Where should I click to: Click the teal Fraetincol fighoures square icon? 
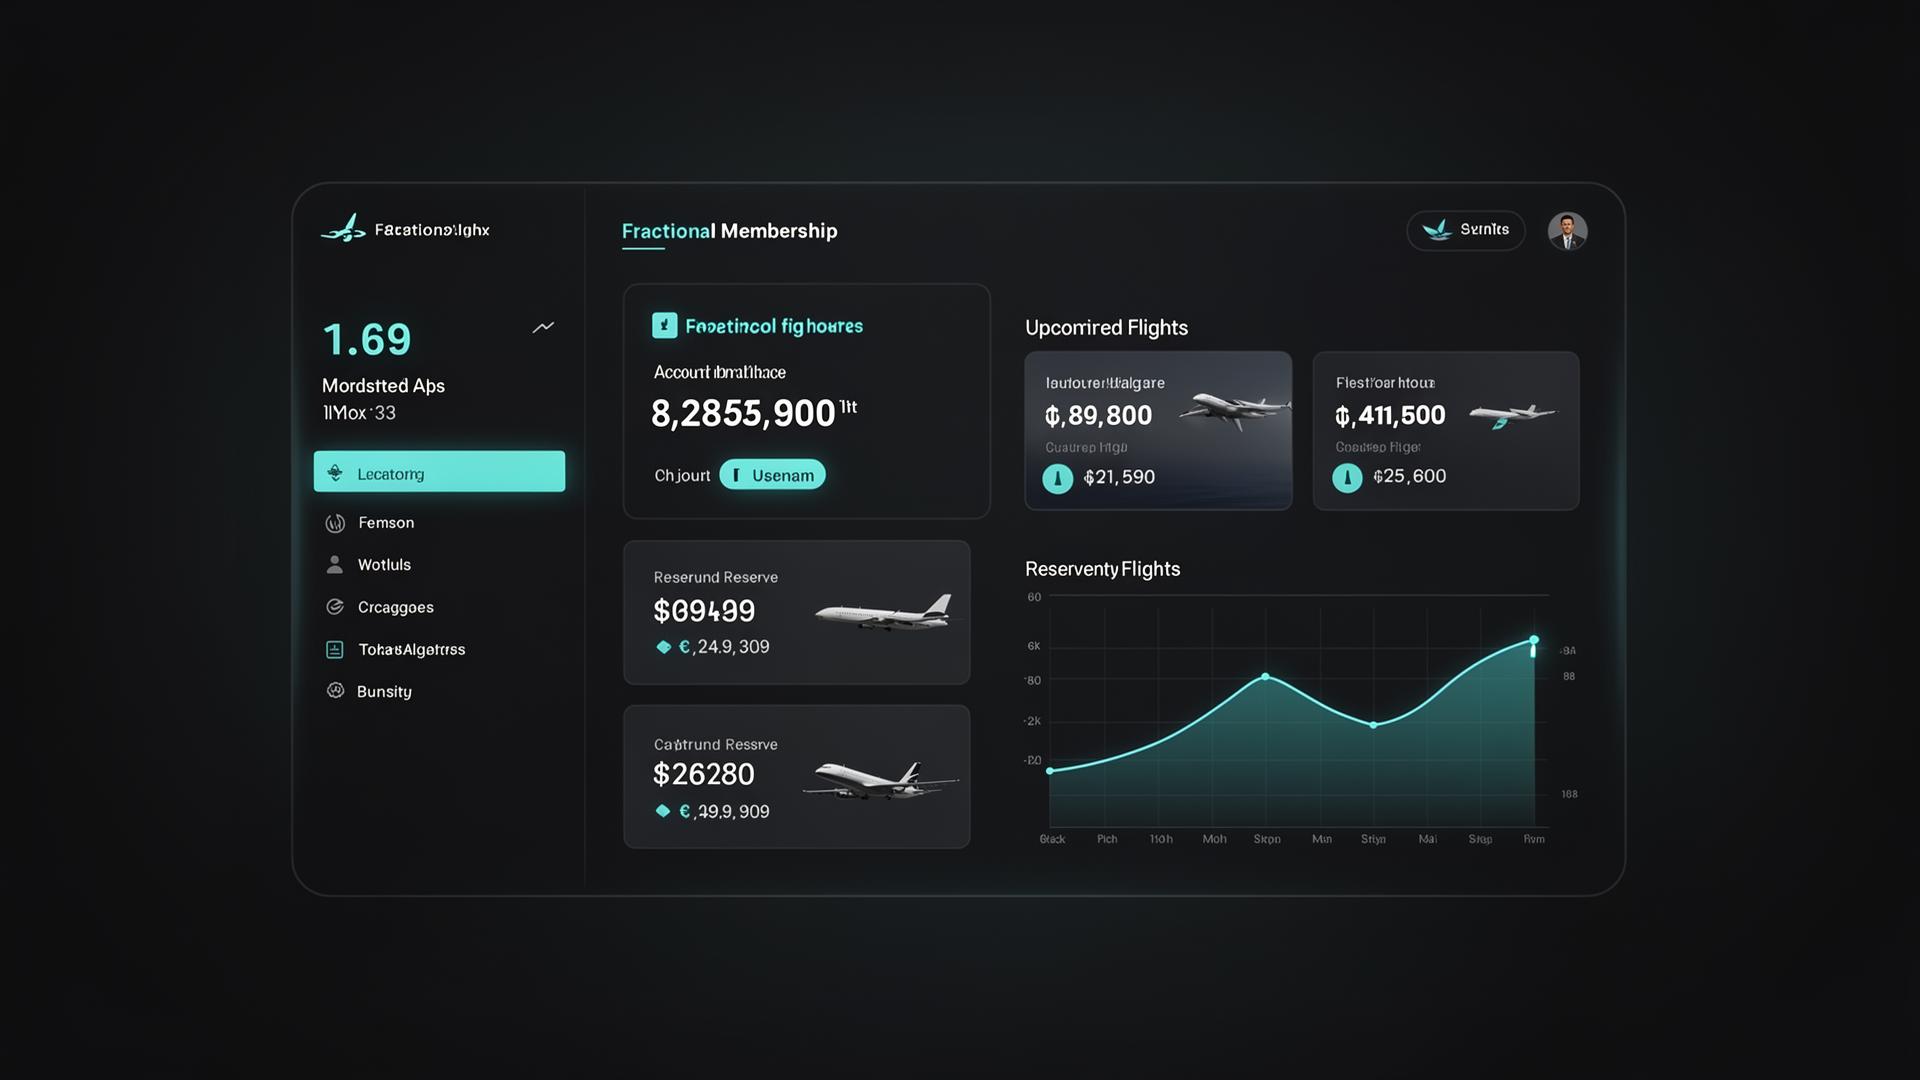[664, 325]
